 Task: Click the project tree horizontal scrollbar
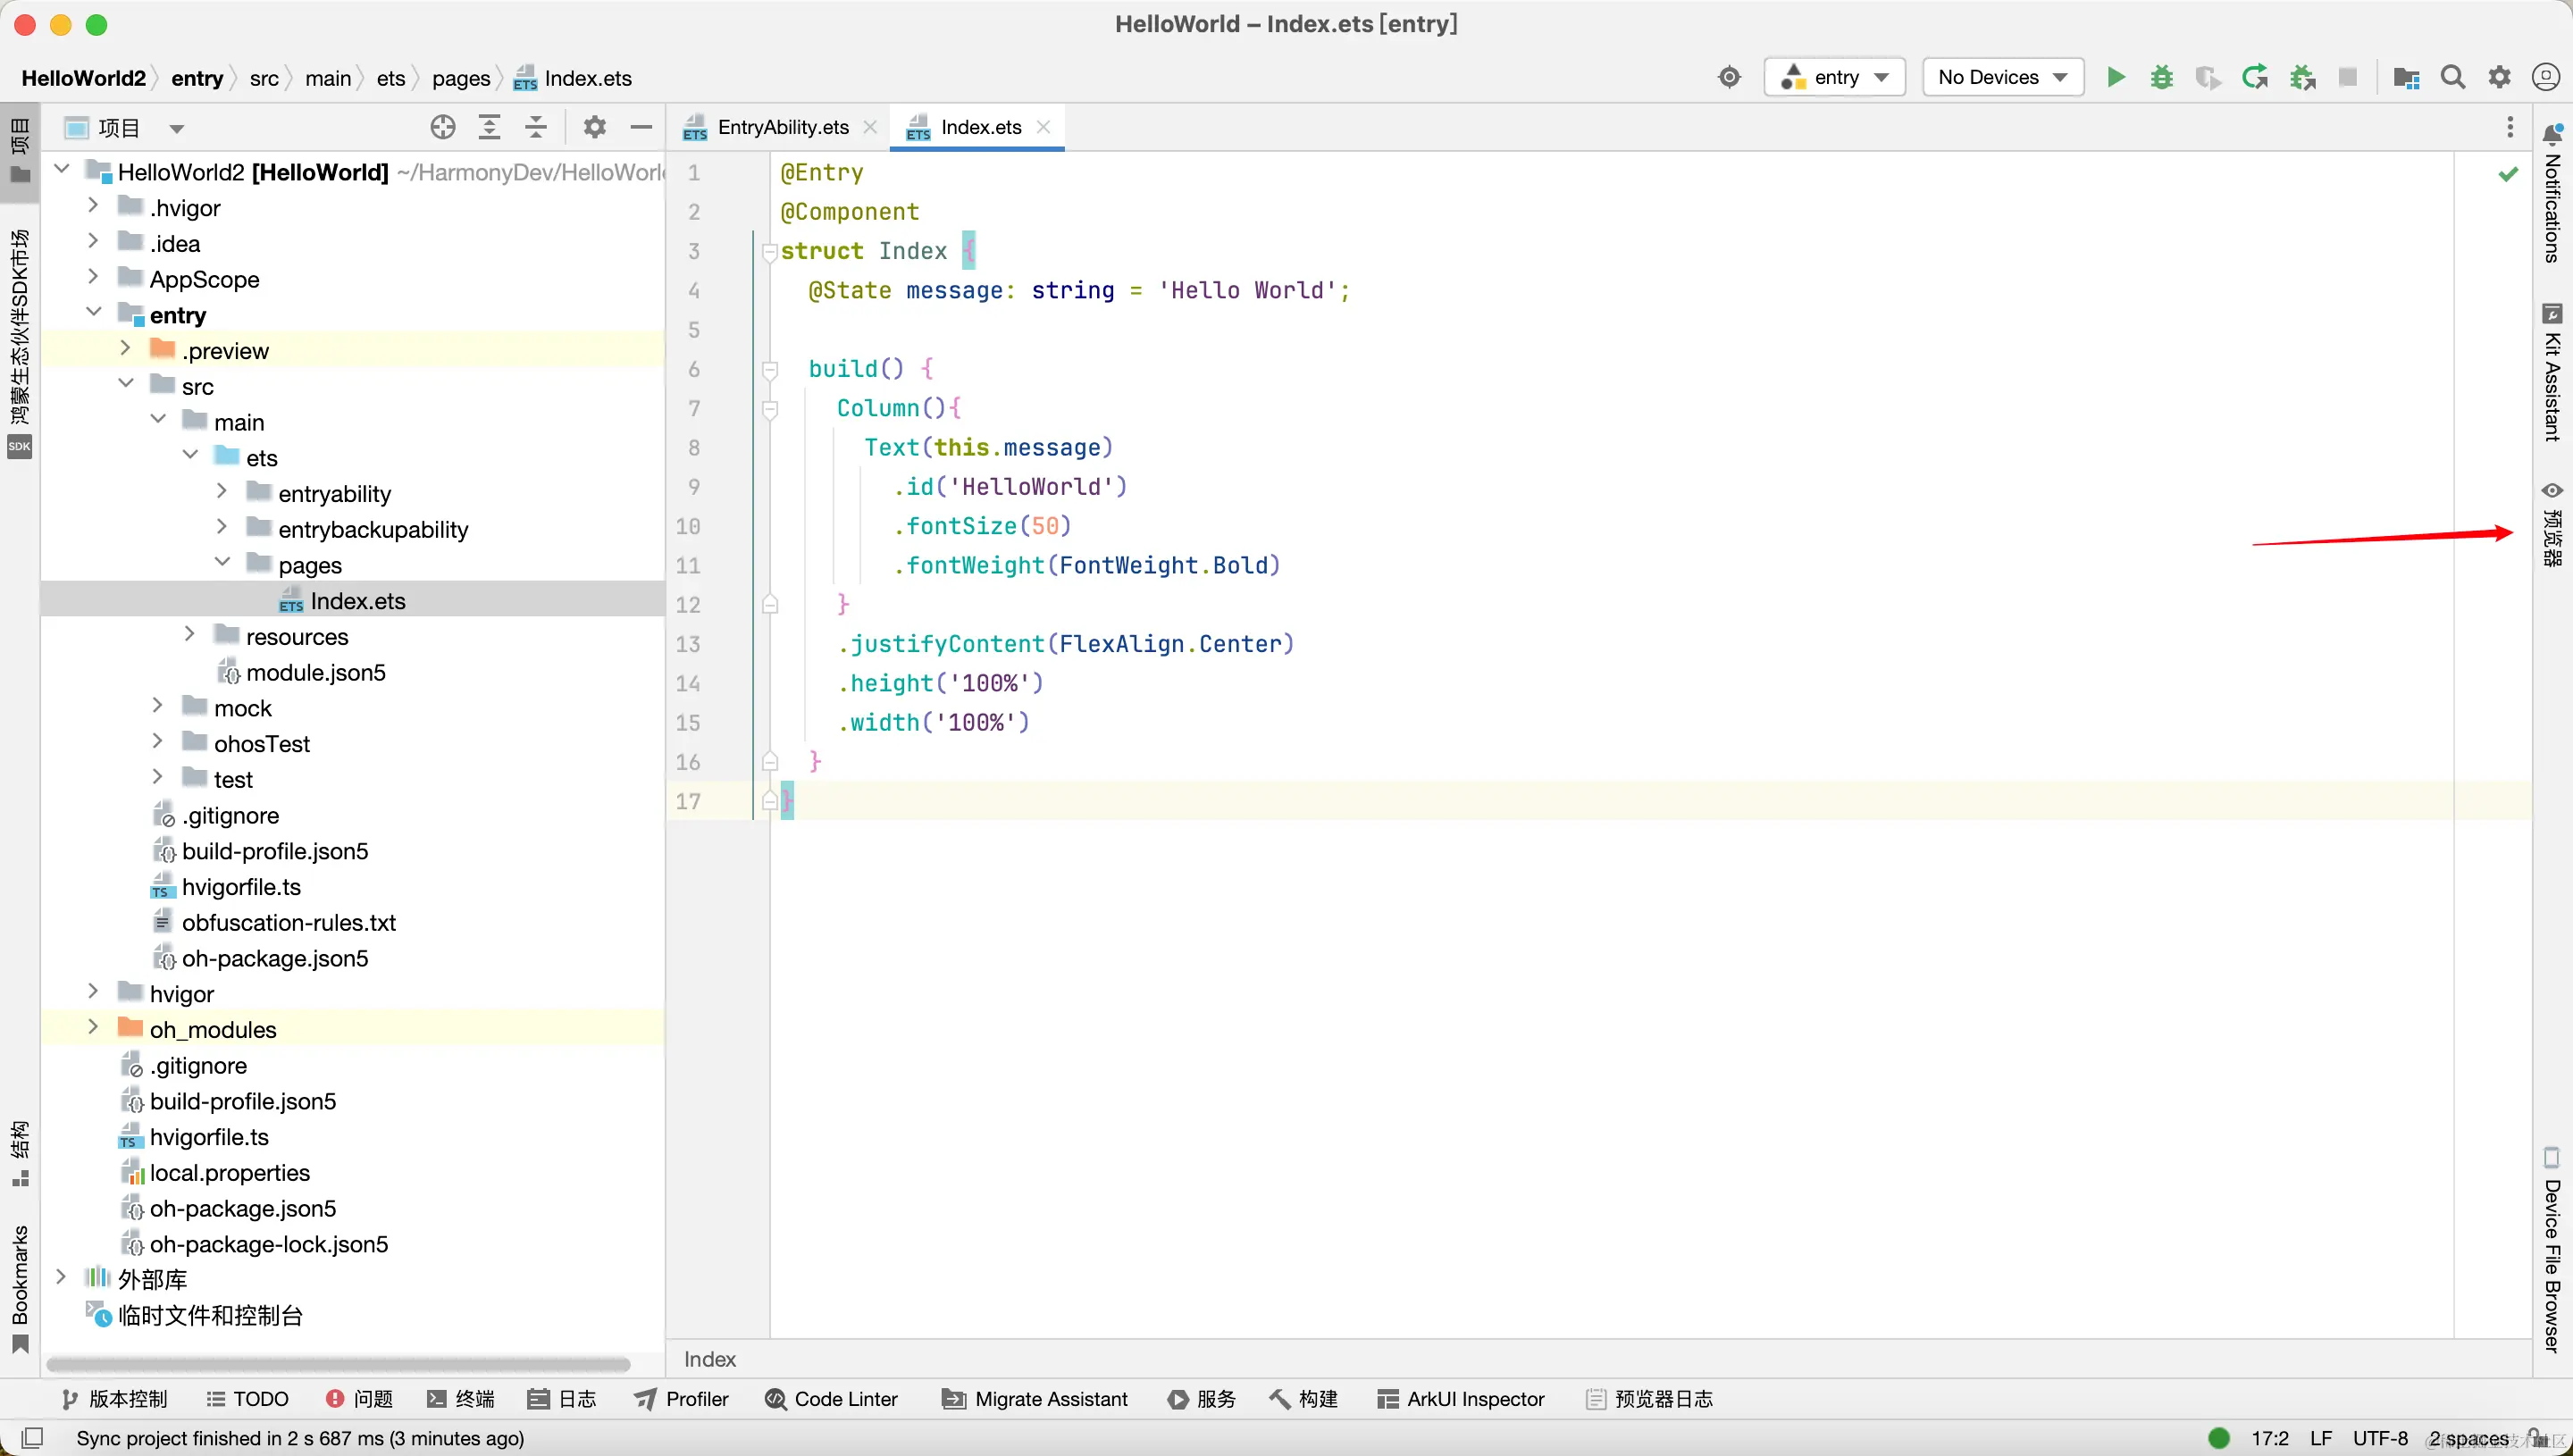(338, 1363)
